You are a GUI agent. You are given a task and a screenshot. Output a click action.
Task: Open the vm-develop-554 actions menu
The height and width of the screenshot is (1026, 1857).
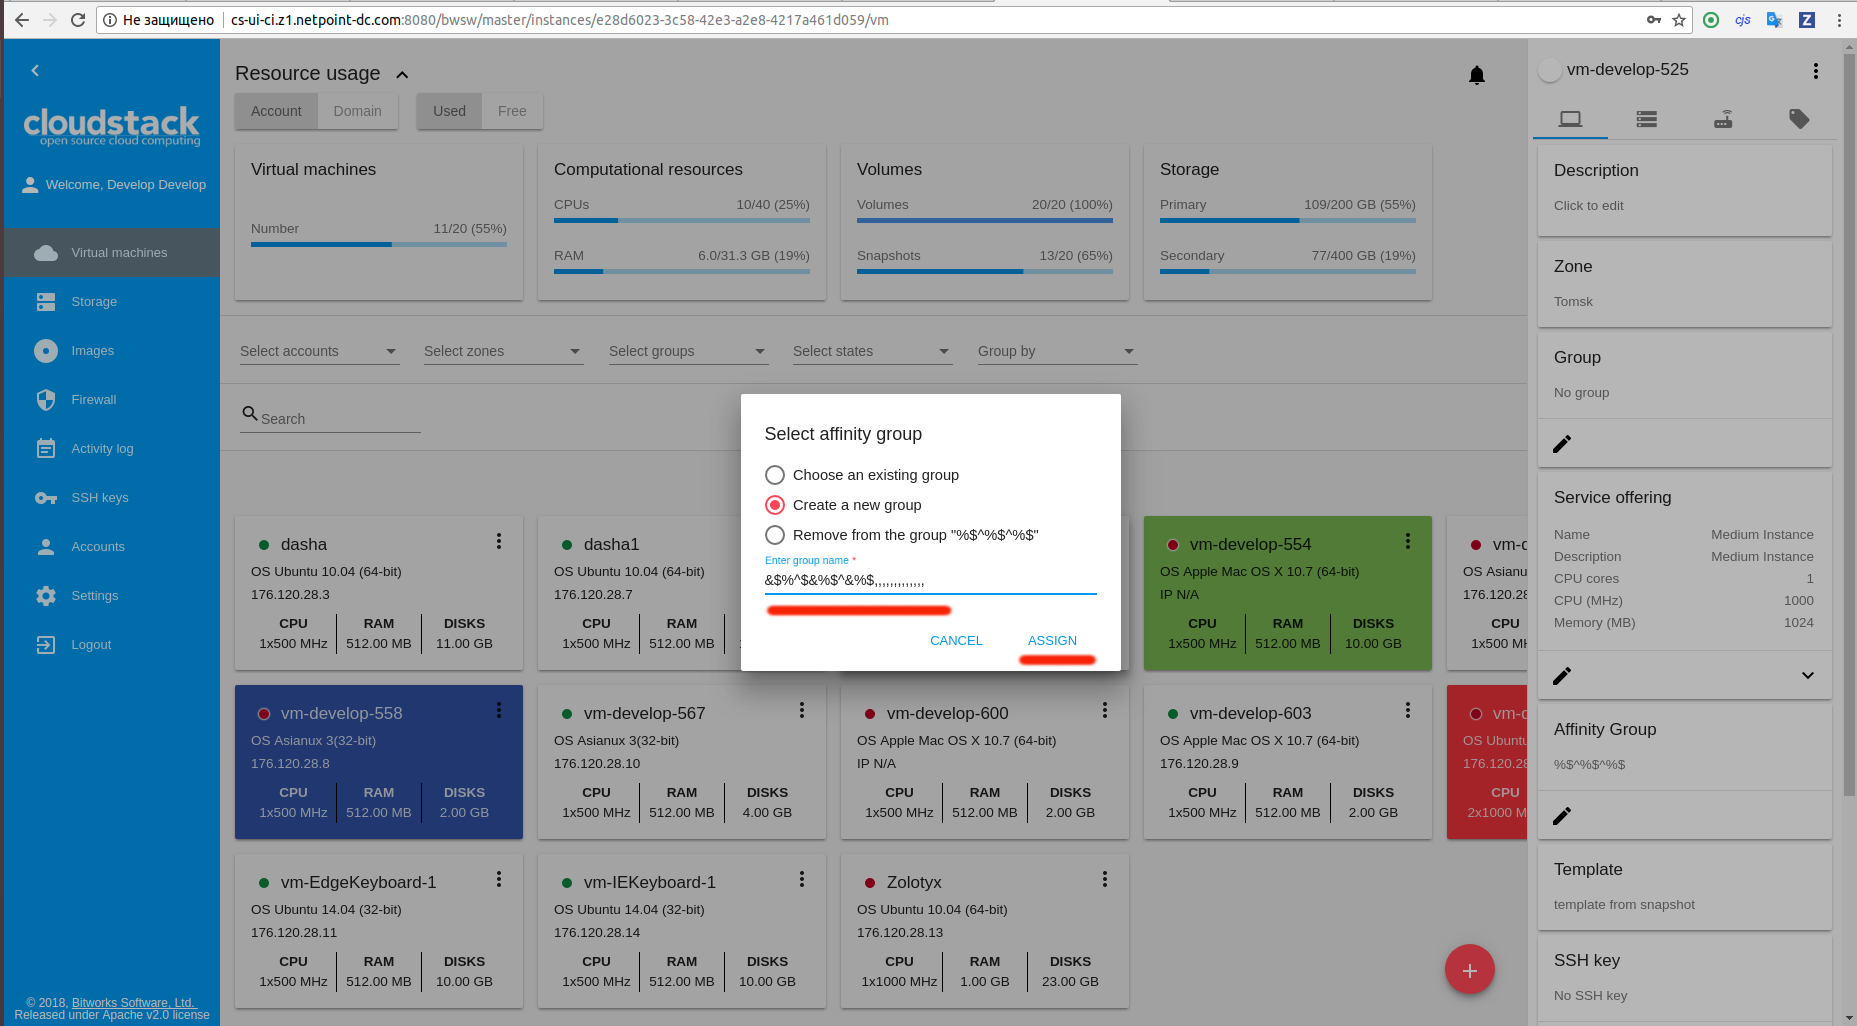coord(1407,541)
